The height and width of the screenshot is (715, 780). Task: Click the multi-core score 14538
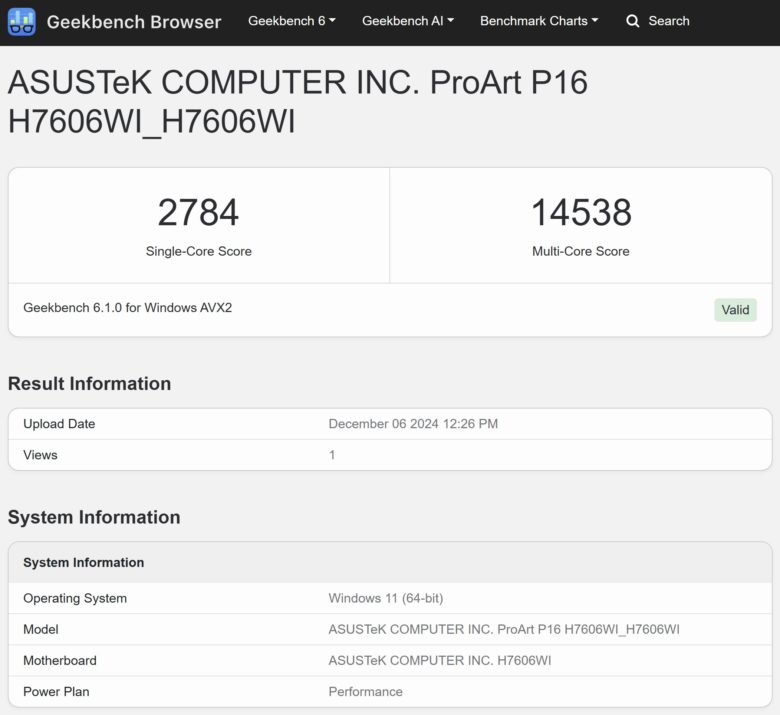pos(581,212)
